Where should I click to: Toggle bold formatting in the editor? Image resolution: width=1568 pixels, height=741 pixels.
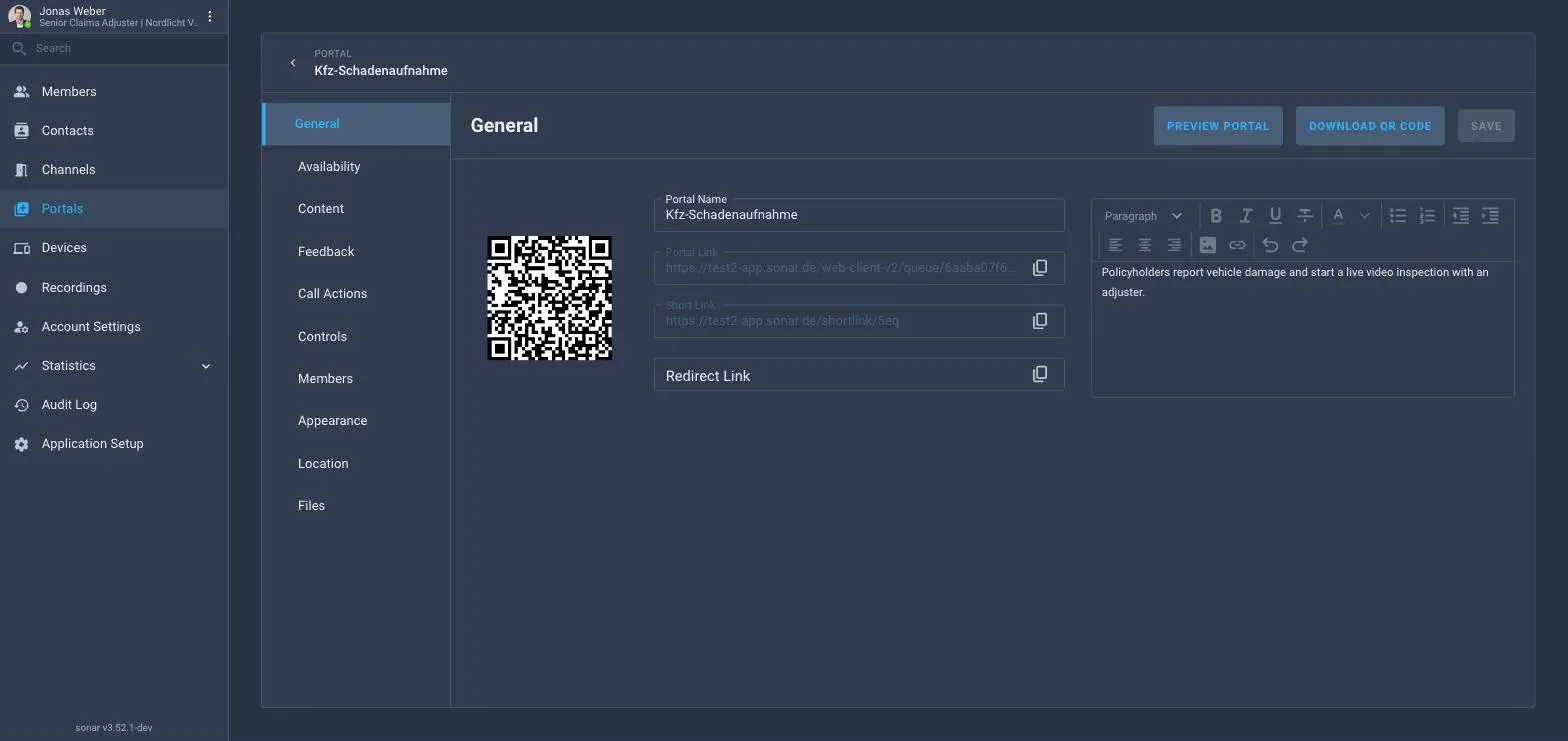pyautogui.click(x=1216, y=215)
